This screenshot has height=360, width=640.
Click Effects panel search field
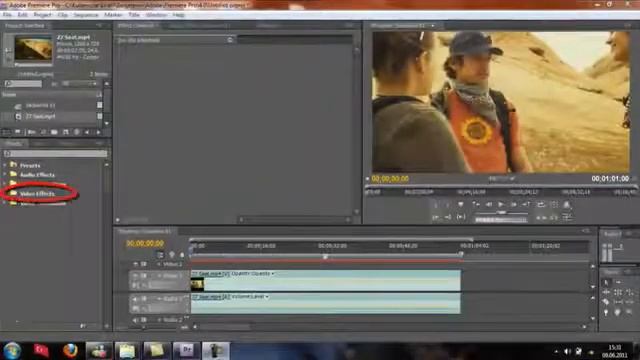coord(56,153)
